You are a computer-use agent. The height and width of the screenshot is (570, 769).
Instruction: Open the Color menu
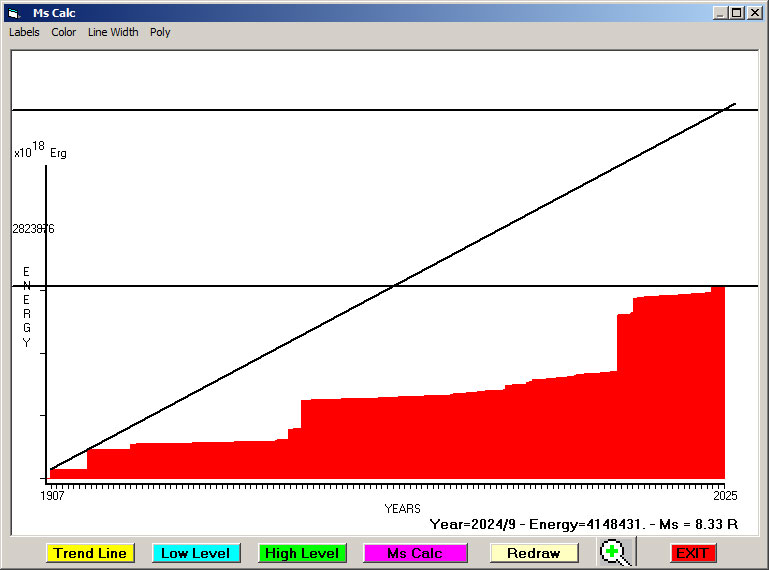tap(64, 32)
